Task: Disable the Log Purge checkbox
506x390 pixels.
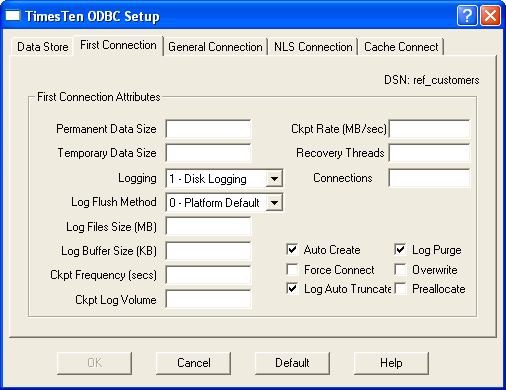Action: tap(400, 250)
